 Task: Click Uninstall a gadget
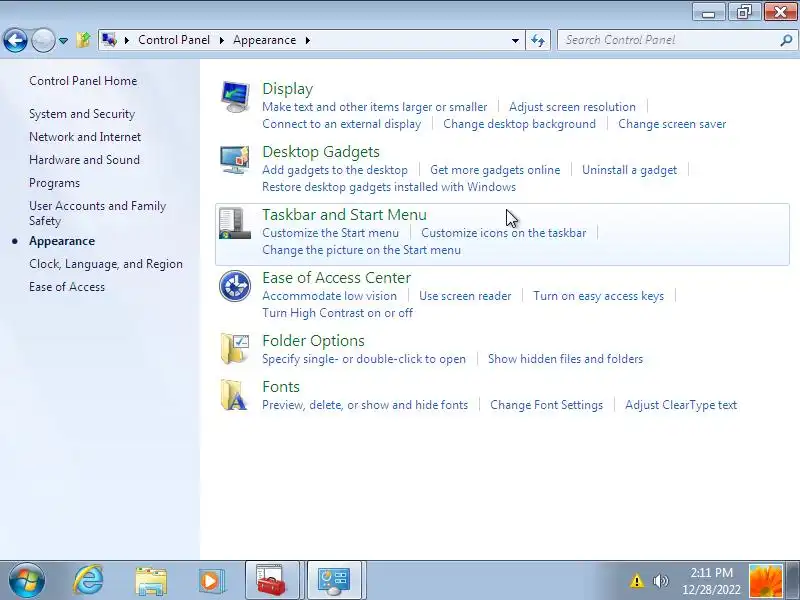[x=630, y=170]
